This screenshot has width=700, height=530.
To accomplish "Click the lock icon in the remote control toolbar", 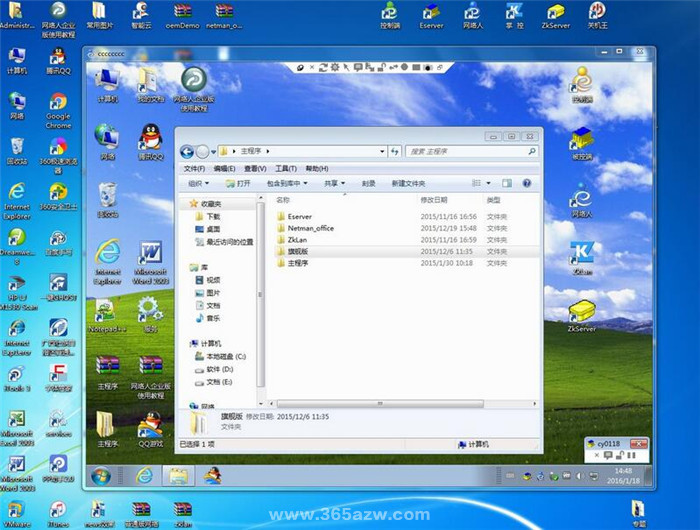I will 381,67.
